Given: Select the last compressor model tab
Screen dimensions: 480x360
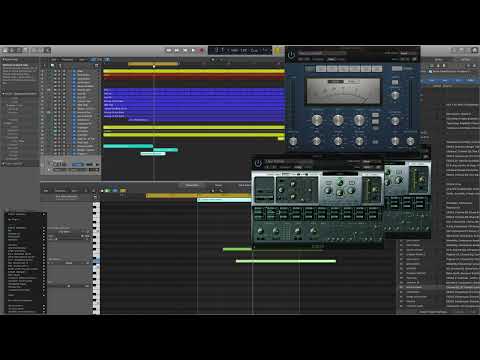Looking at the screenshot, I should coord(377,69).
